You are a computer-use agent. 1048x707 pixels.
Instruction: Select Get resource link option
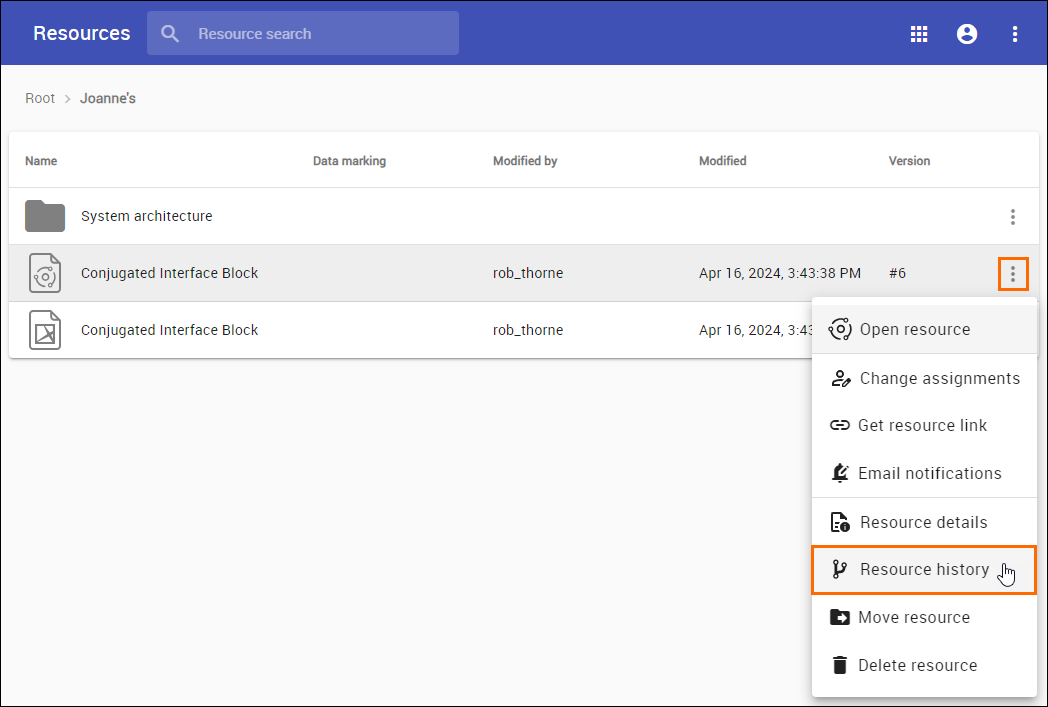coord(922,426)
